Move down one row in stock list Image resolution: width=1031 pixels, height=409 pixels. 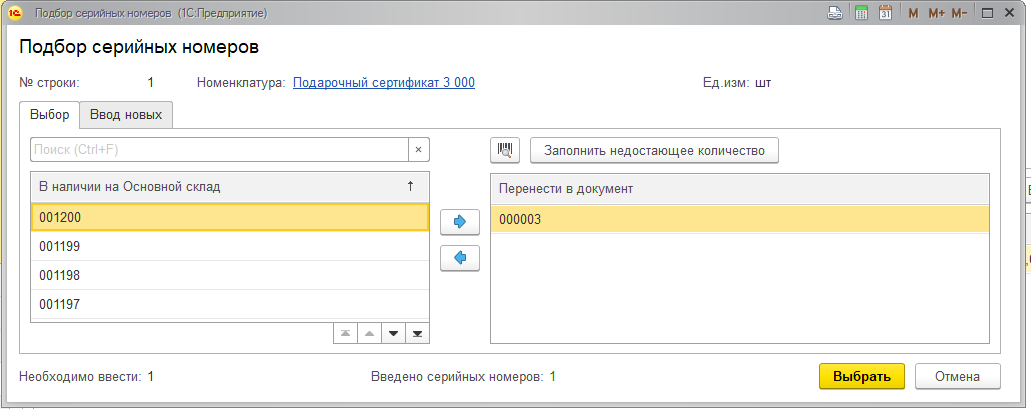click(393, 333)
